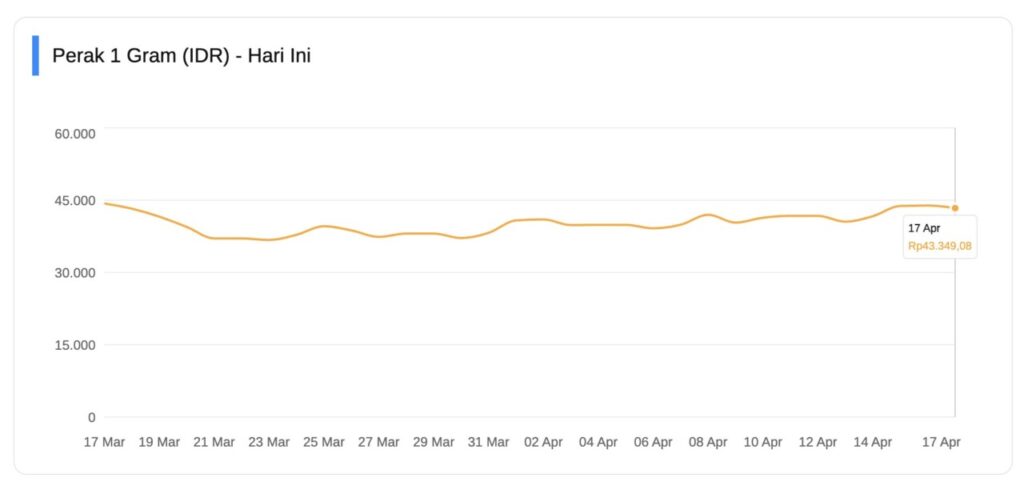Click the 0 value on the y-axis
Screen dimensions: 1024x486
(92, 417)
